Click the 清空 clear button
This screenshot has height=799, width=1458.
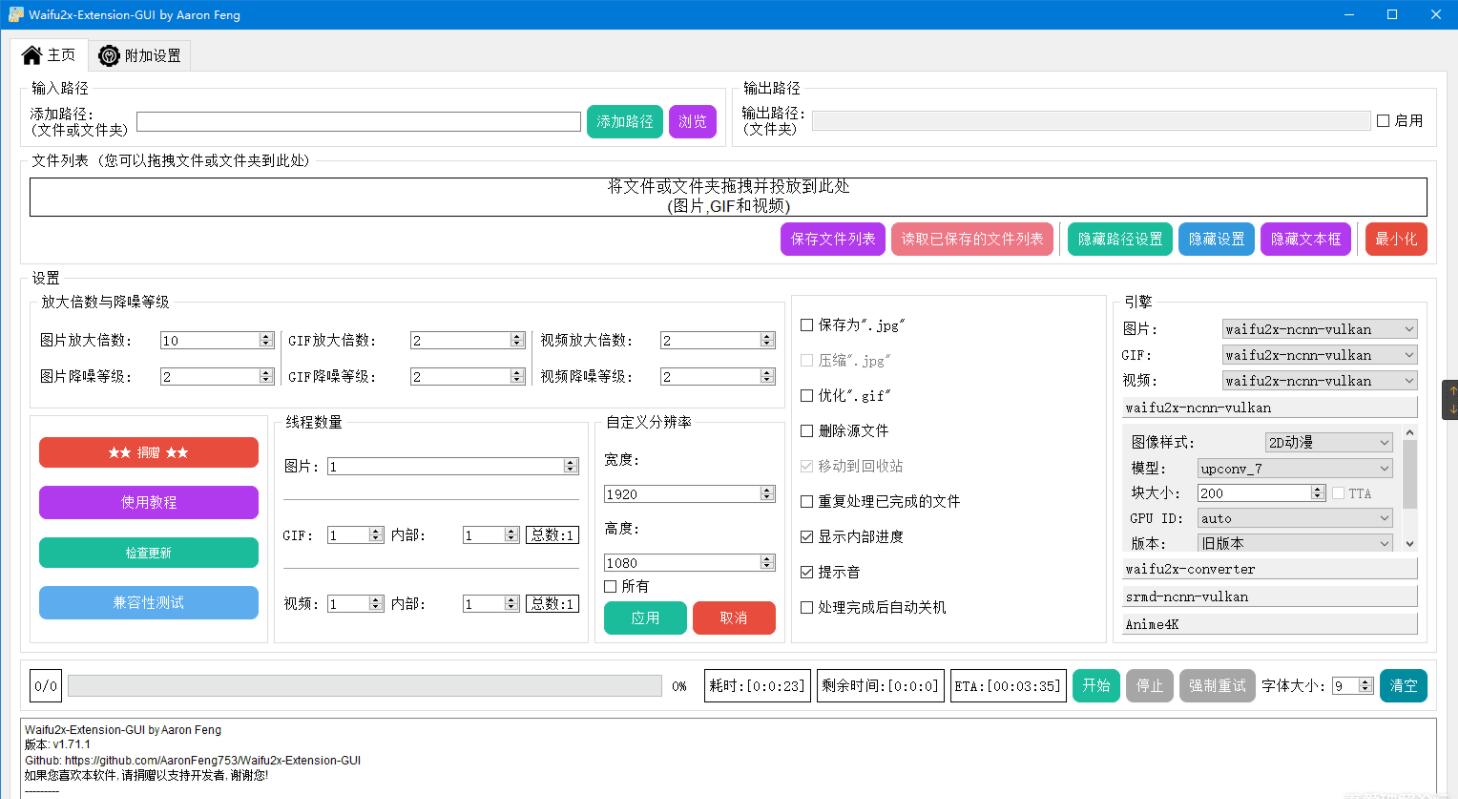pyautogui.click(x=1404, y=686)
